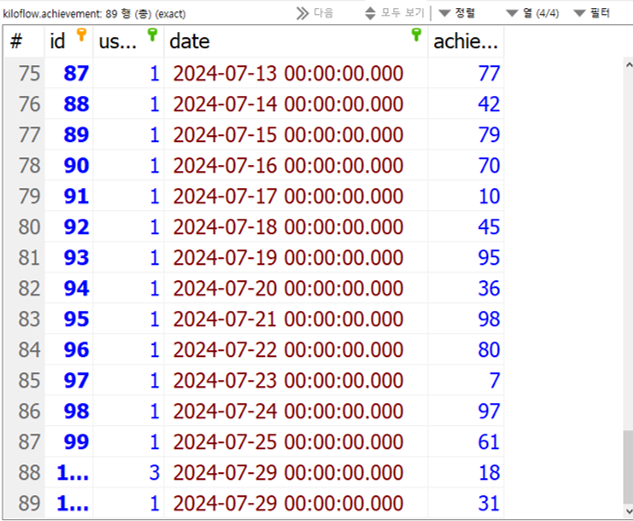Select user value 3 in row 88
633x521 pixels.
tap(128, 472)
